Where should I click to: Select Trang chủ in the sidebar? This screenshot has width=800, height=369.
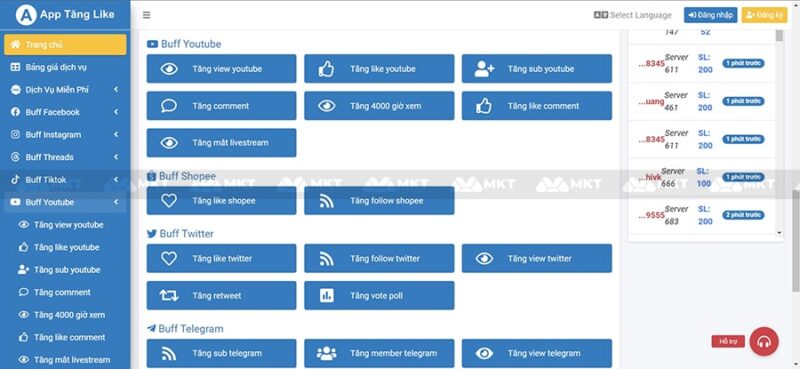pyautogui.click(x=65, y=44)
